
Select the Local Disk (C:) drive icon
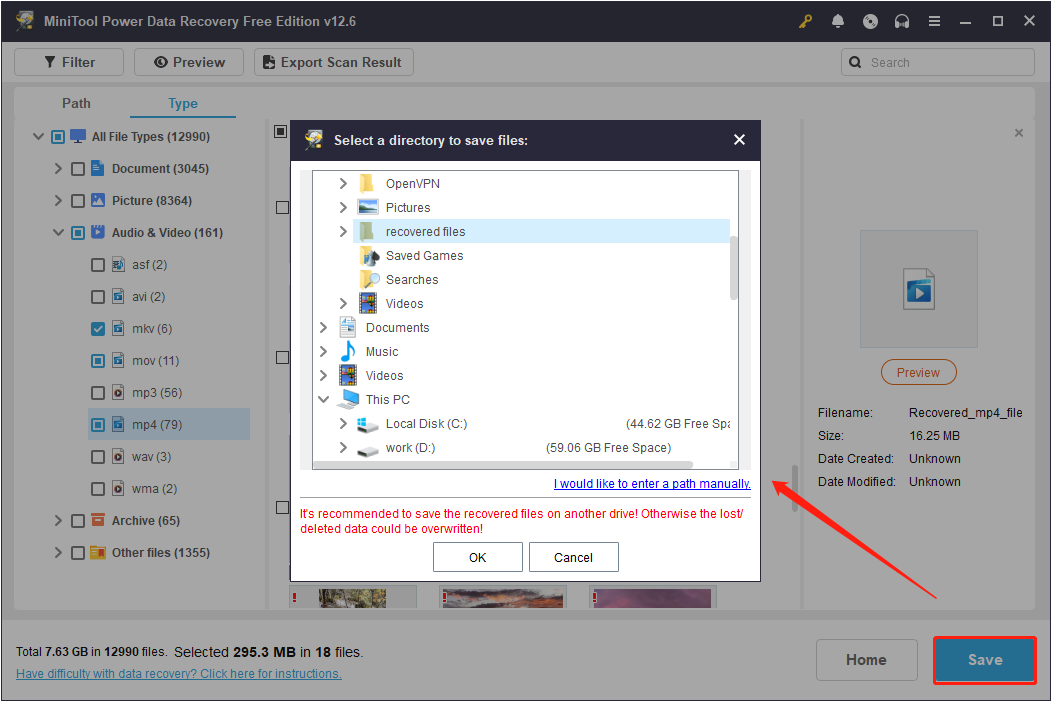368,424
